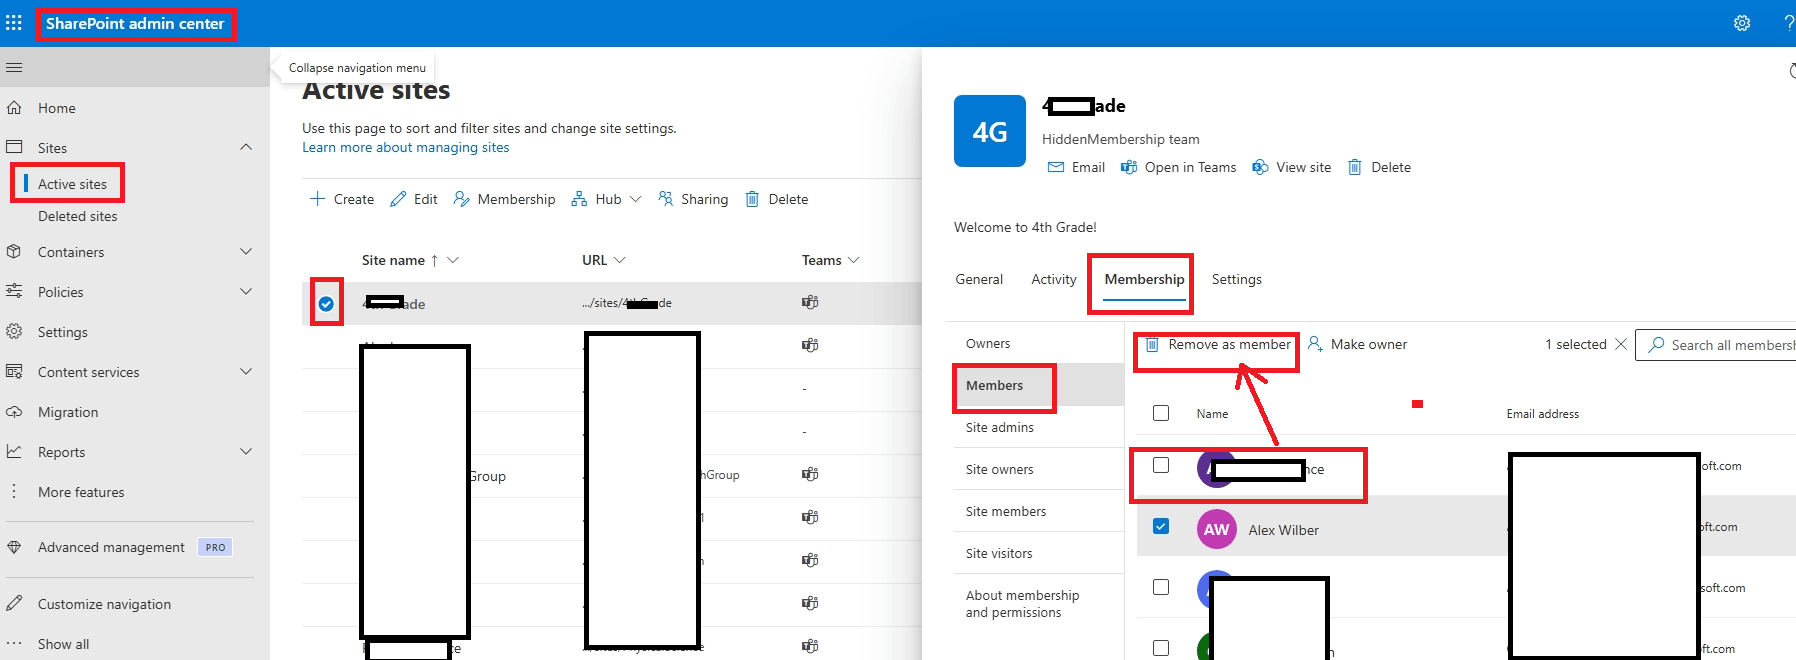Click the Search all members field
The image size is (1796, 660).
1718,344
